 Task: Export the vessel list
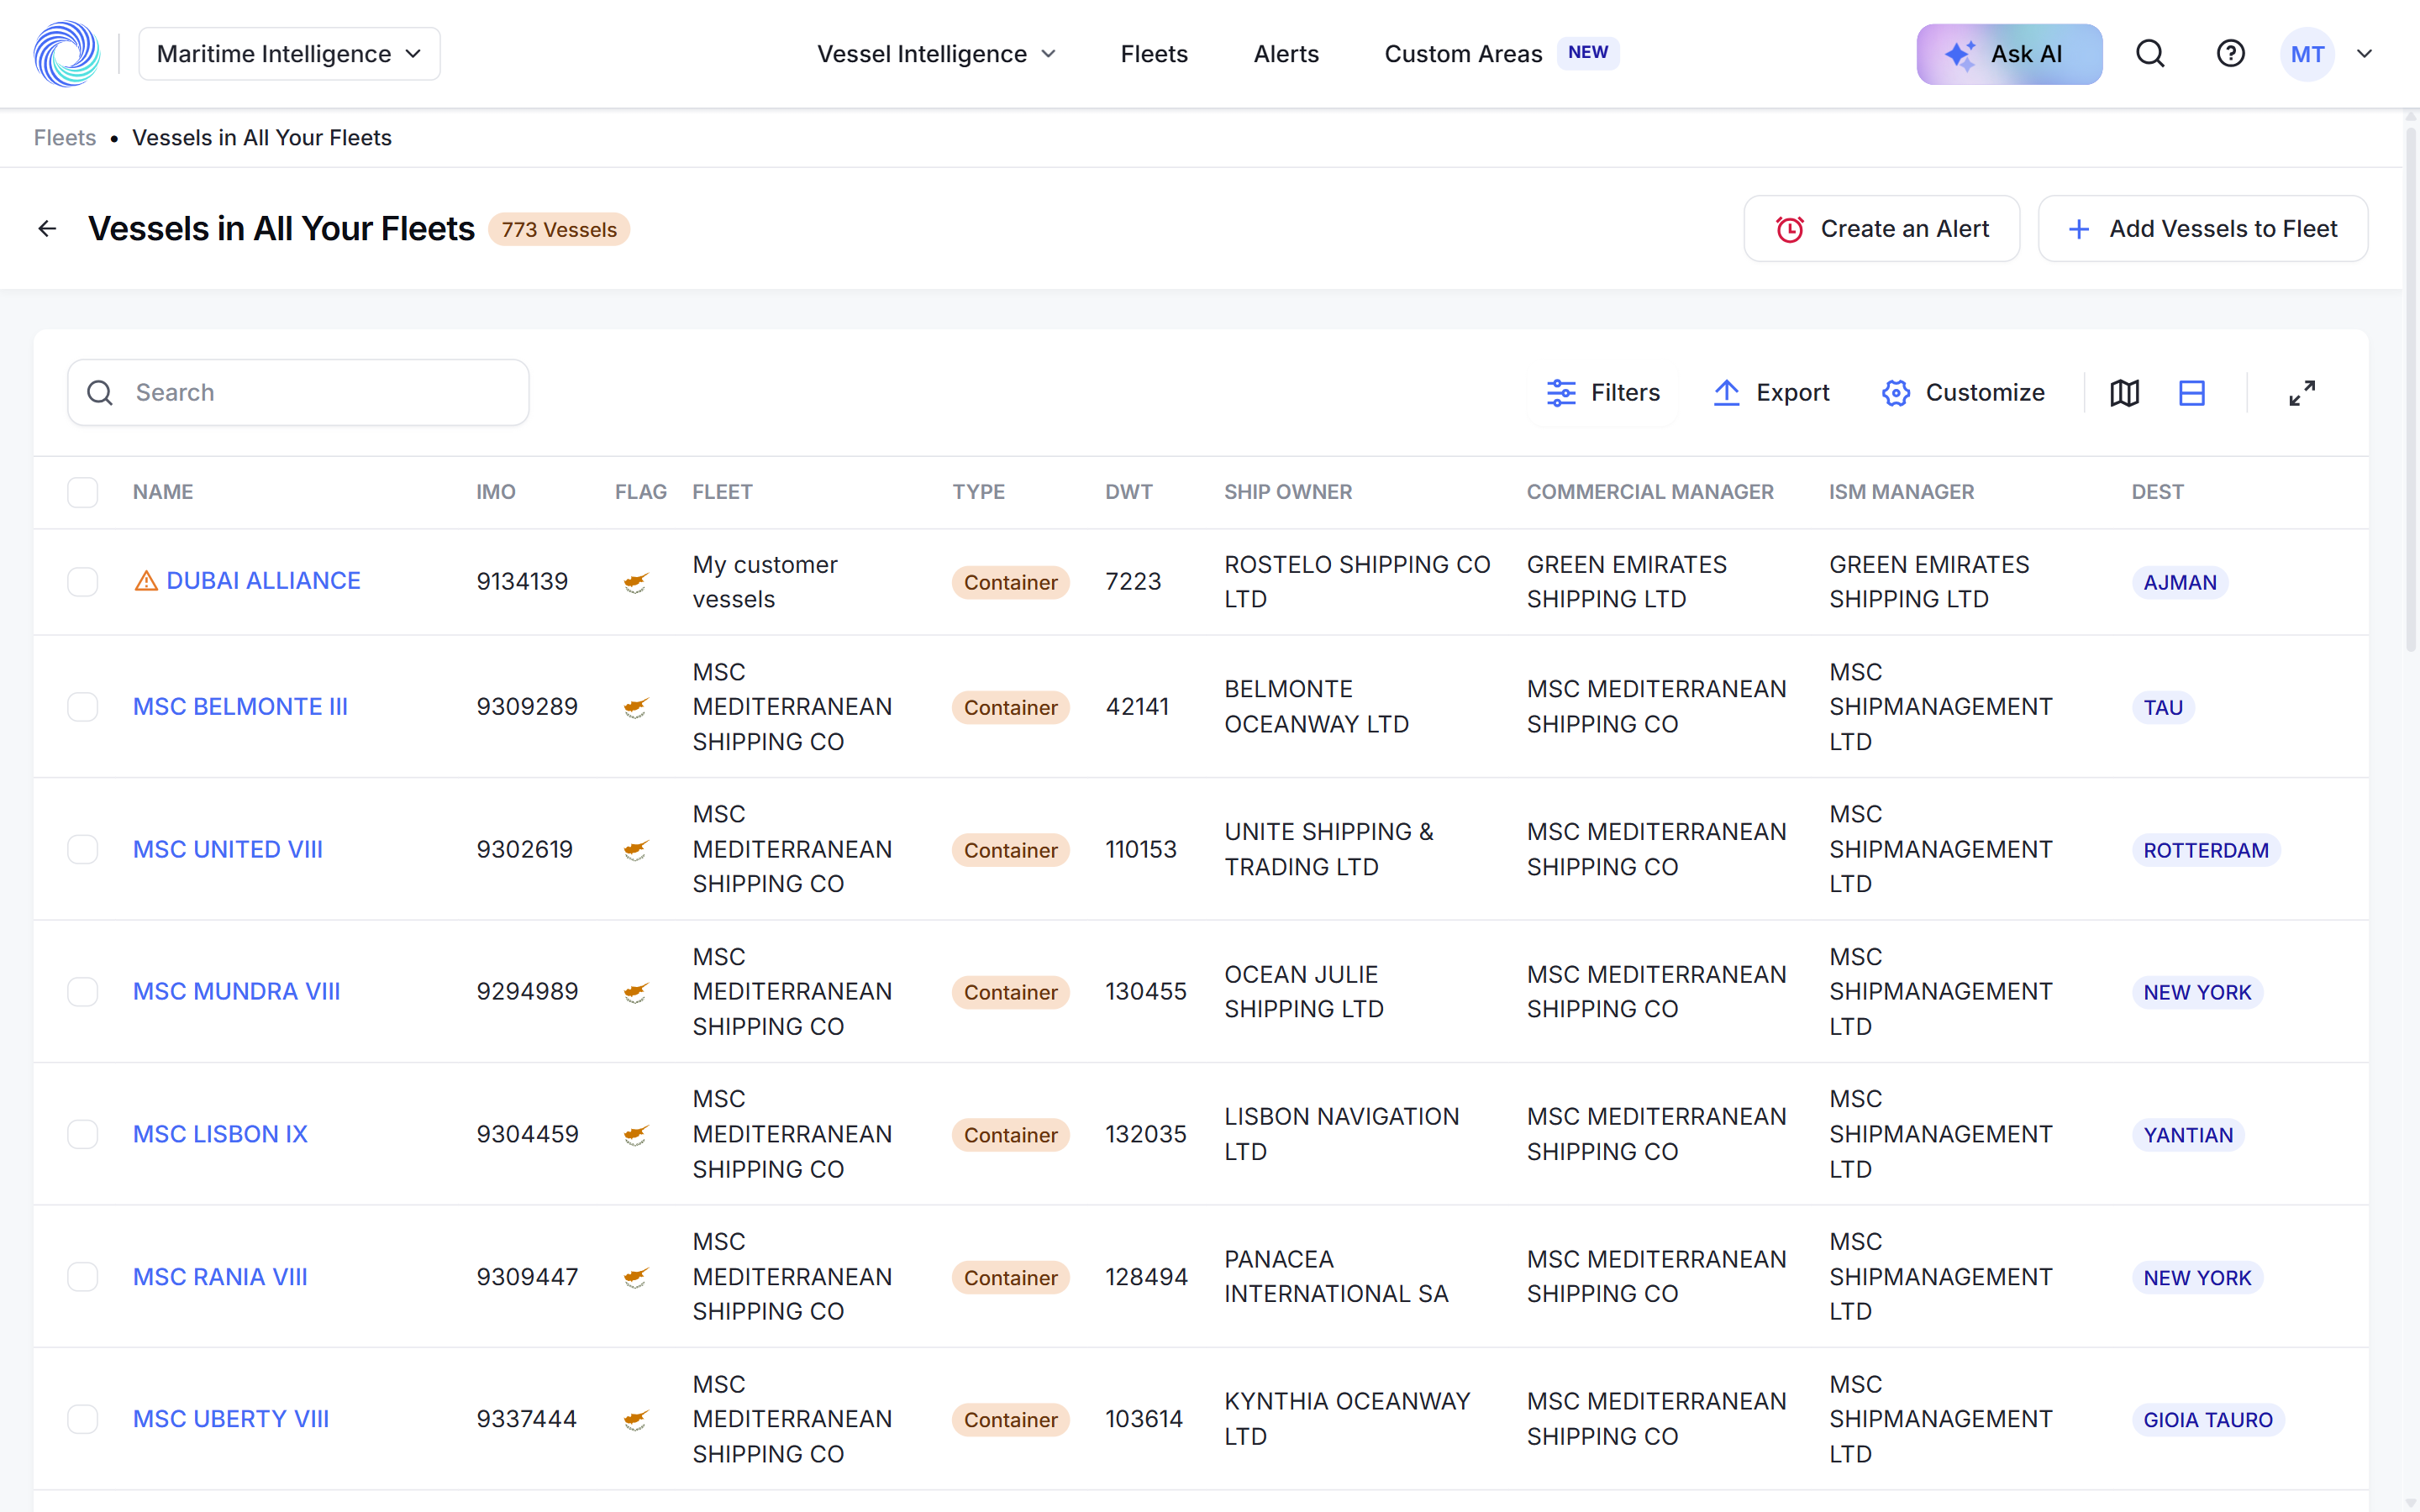pos(1771,393)
